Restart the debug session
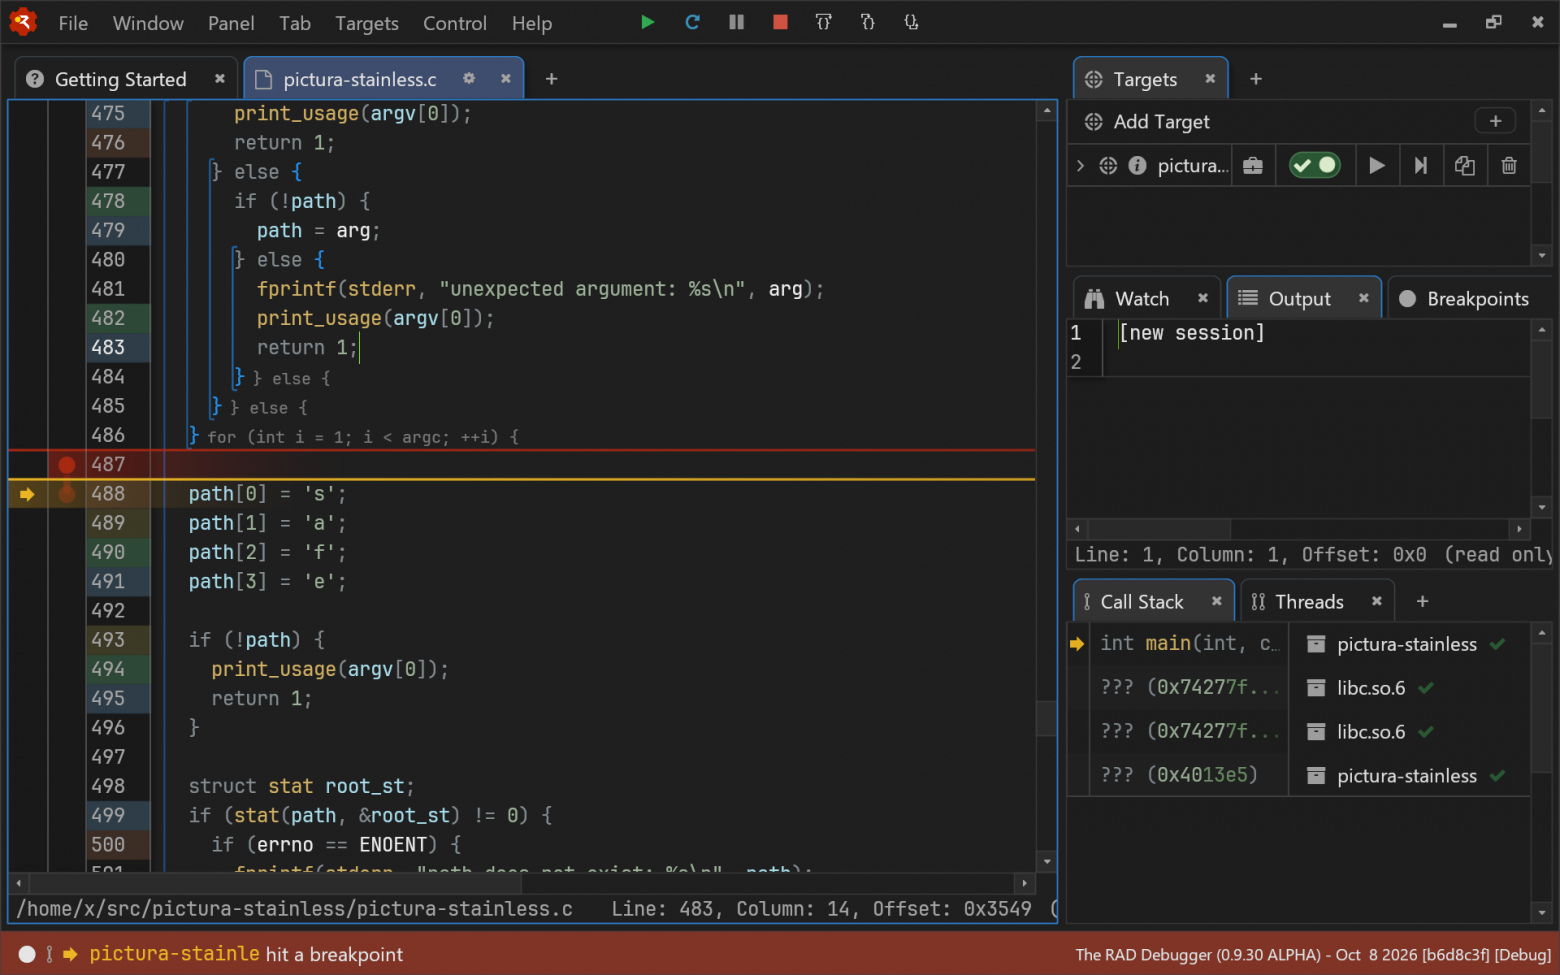Viewport: 1560px width, 975px height. [692, 22]
